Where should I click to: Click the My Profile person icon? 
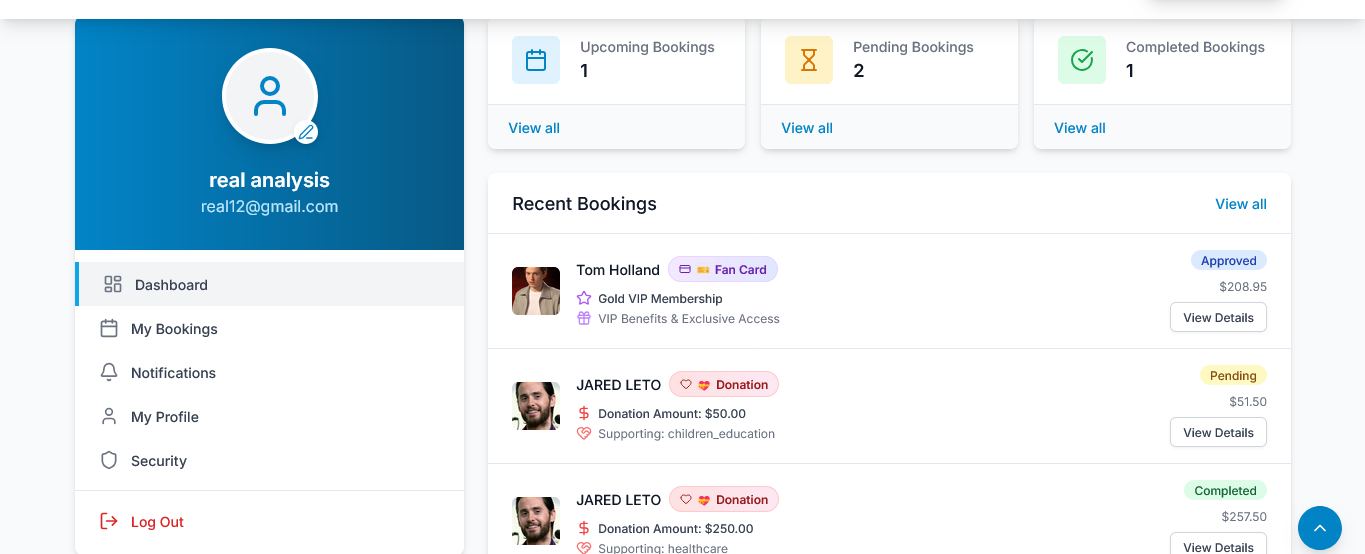[x=109, y=416]
